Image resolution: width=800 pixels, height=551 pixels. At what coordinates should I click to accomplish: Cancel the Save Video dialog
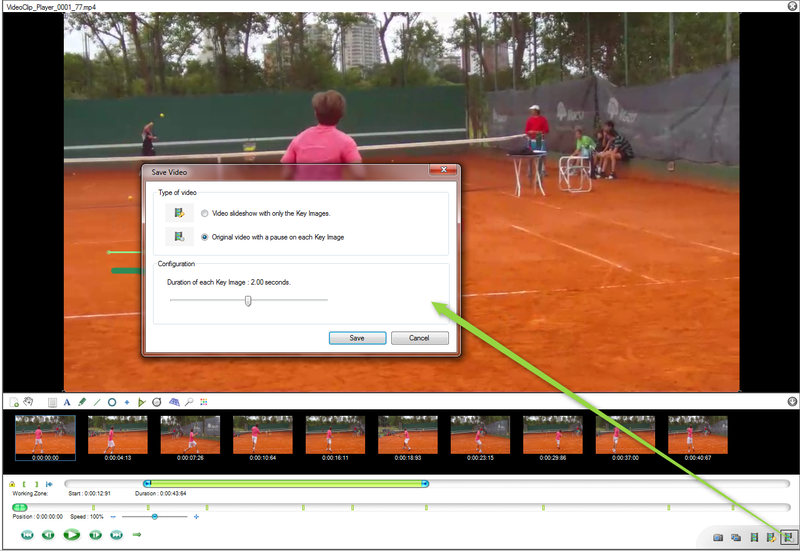419,338
